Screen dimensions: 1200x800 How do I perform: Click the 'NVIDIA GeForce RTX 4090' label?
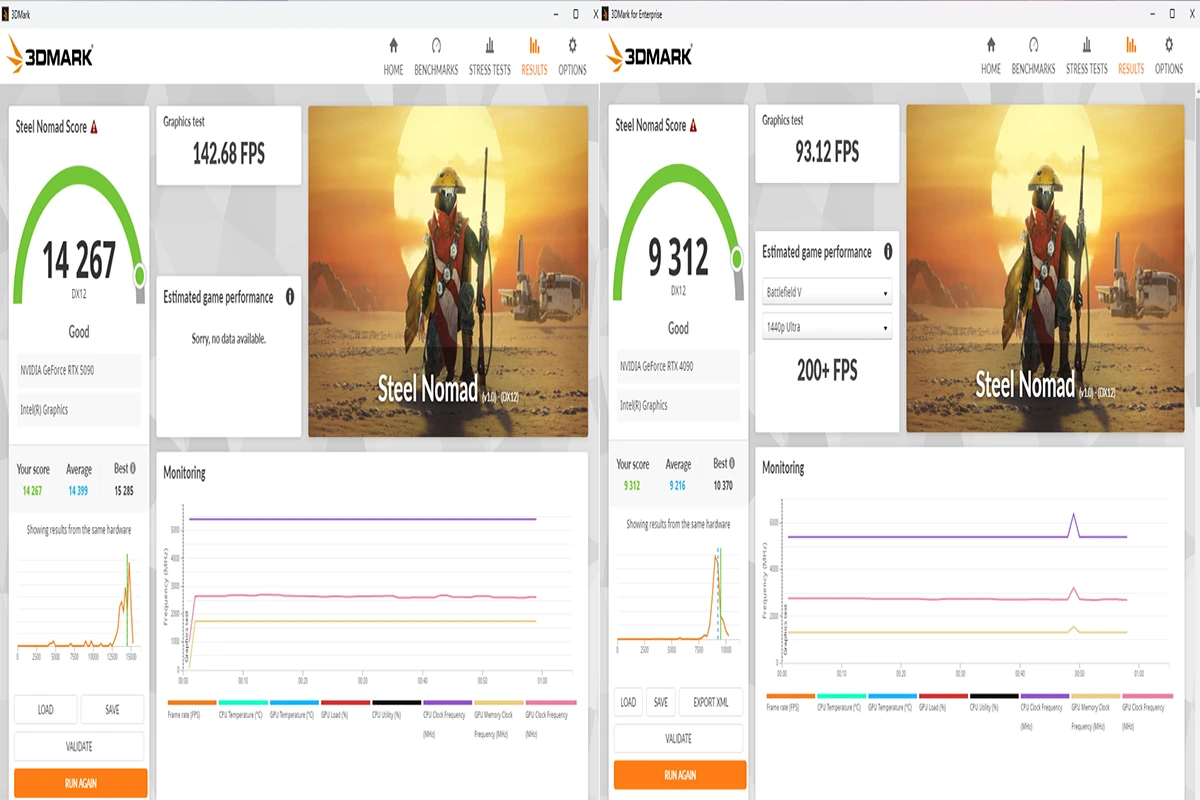(657, 366)
